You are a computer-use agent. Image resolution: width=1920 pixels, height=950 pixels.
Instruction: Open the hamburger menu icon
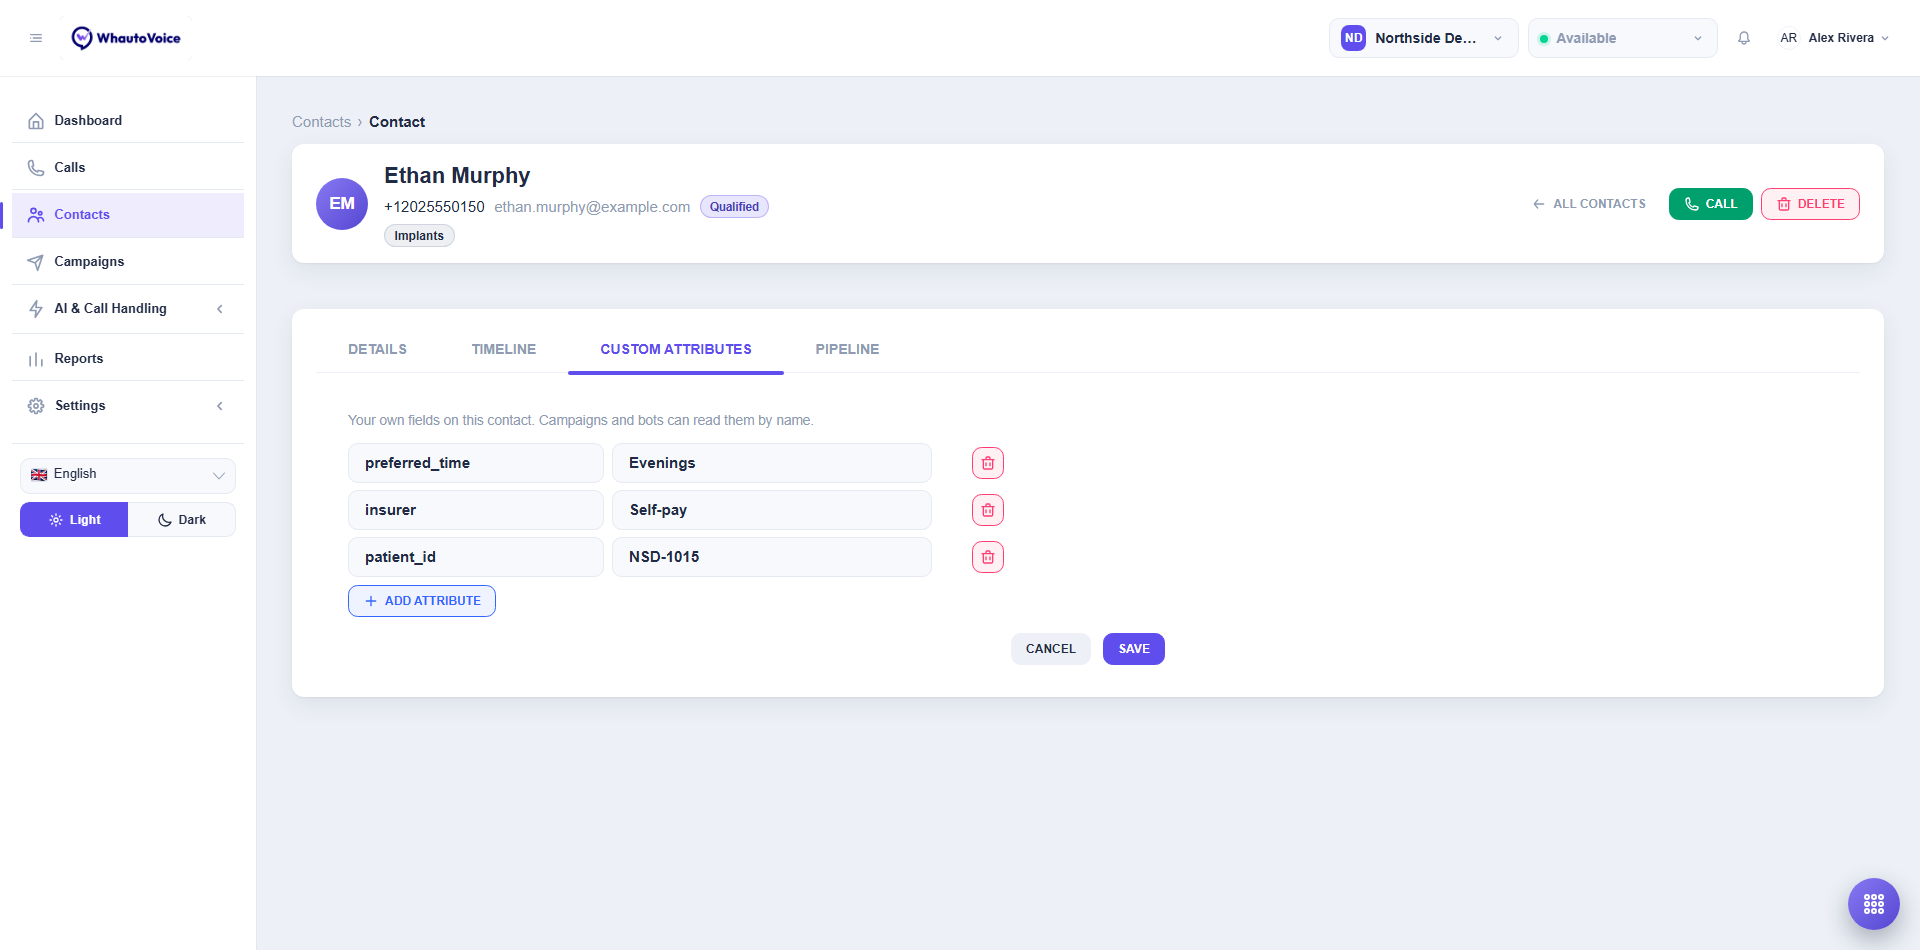[x=36, y=38]
